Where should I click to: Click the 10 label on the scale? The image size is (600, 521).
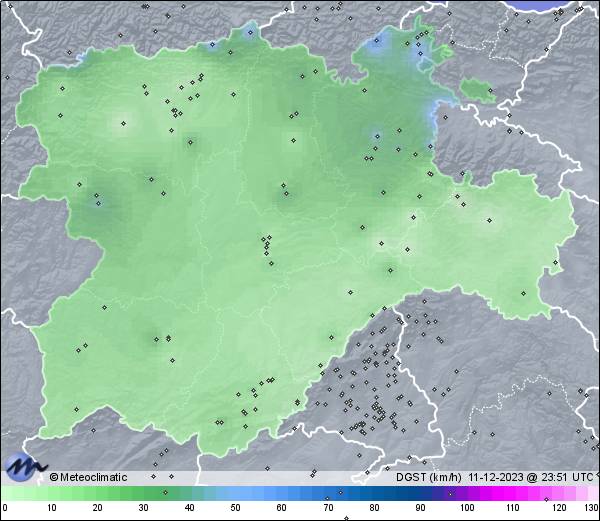(52, 508)
